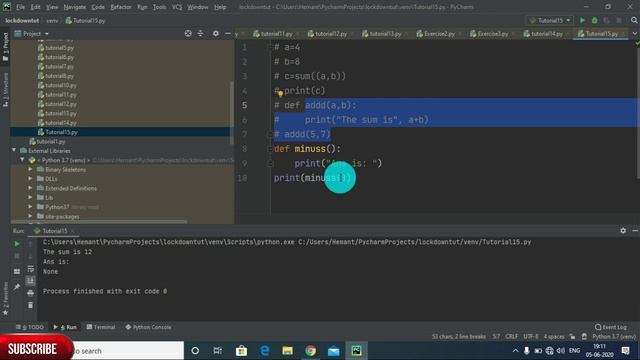Collapse all icon in Project panel
The width and height of the screenshot is (640, 360).
(x=200, y=33)
